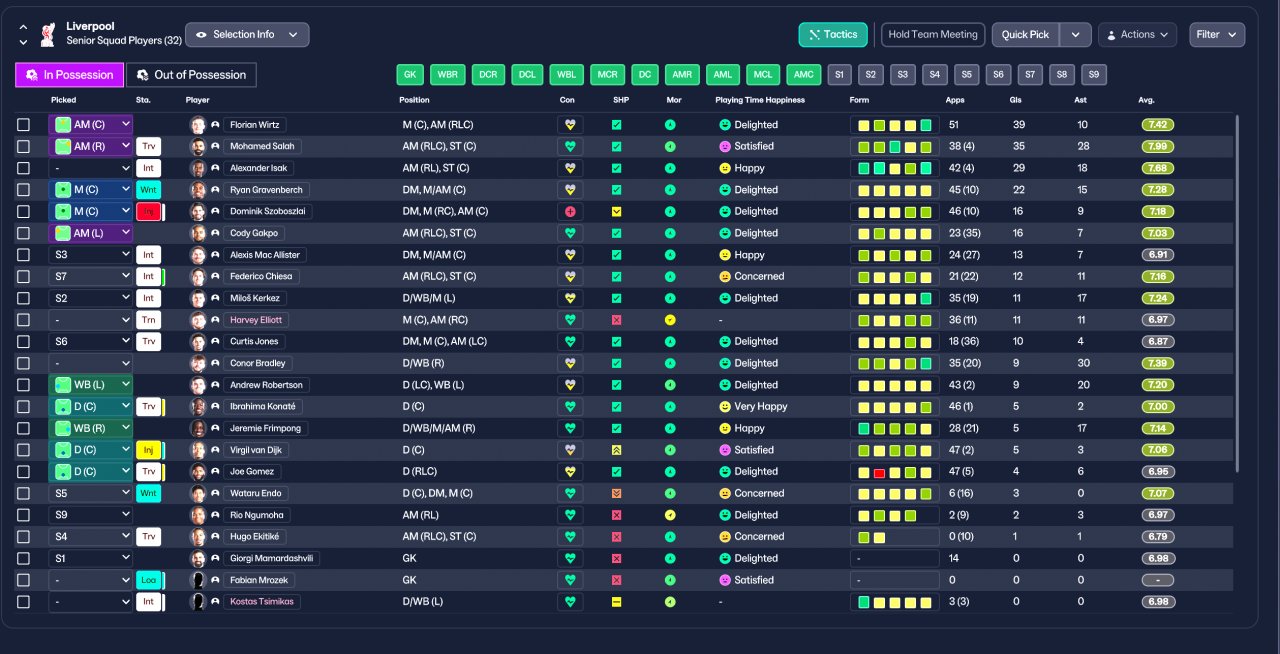The width and height of the screenshot is (1280, 654).
Task: Click the red Inj status badge for Szoboszlai
Action: point(148,212)
